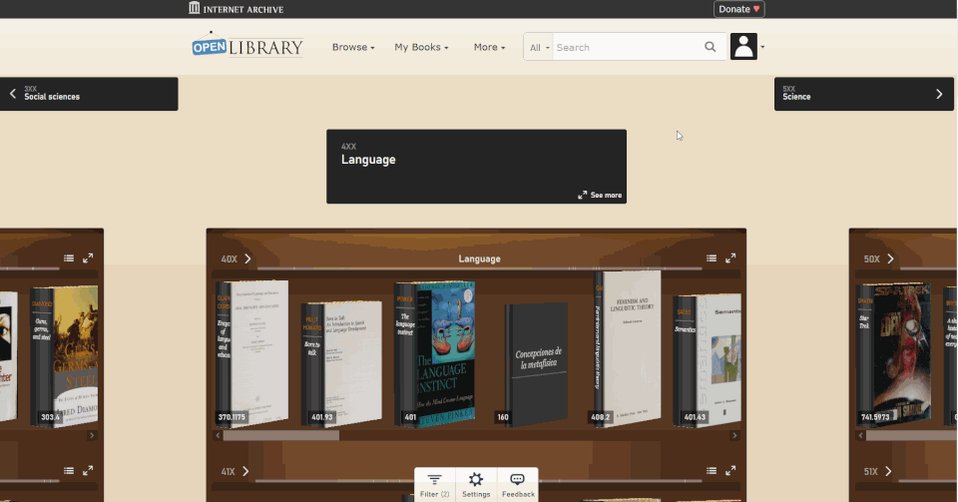Viewport: 958px width, 502px height.
Task: Click the left scroll arrow on 50X shelf
Action: 860,435
